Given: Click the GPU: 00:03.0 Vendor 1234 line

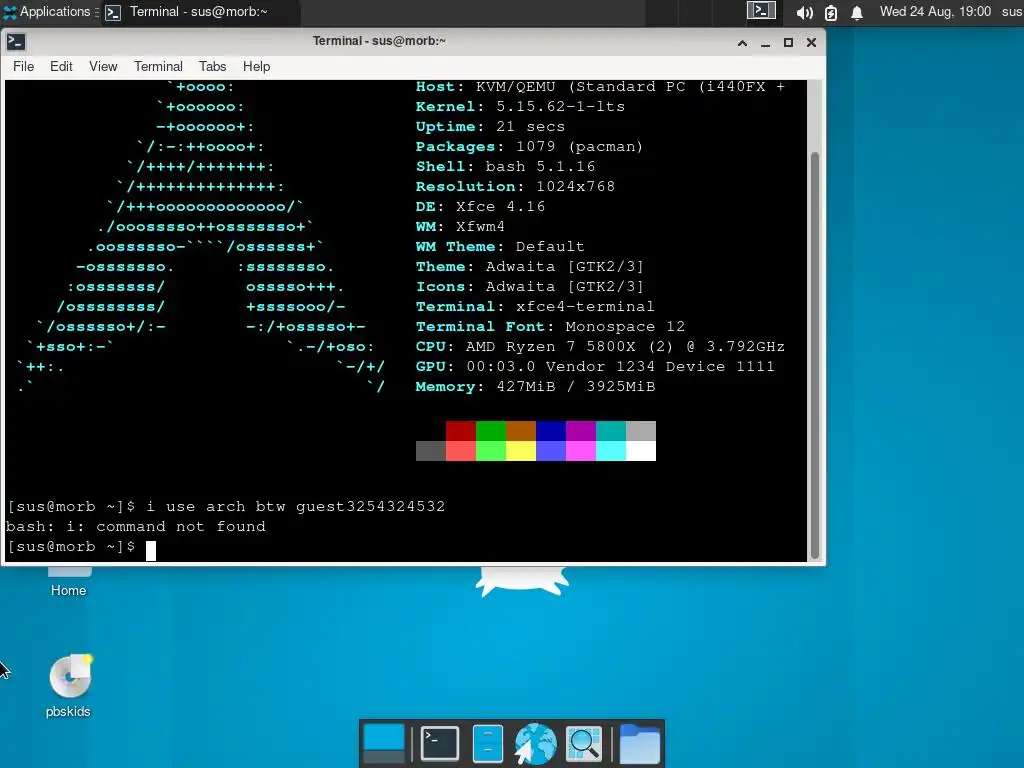Looking at the screenshot, I should 595,367.
